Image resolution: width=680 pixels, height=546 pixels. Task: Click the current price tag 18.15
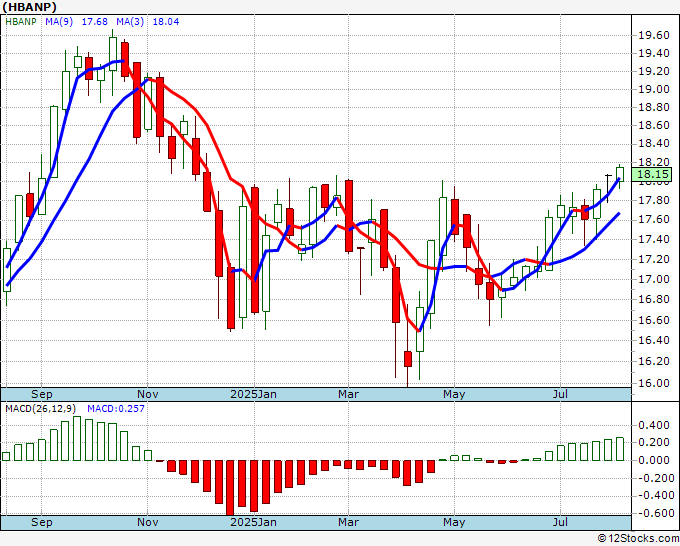pyautogui.click(x=652, y=174)
